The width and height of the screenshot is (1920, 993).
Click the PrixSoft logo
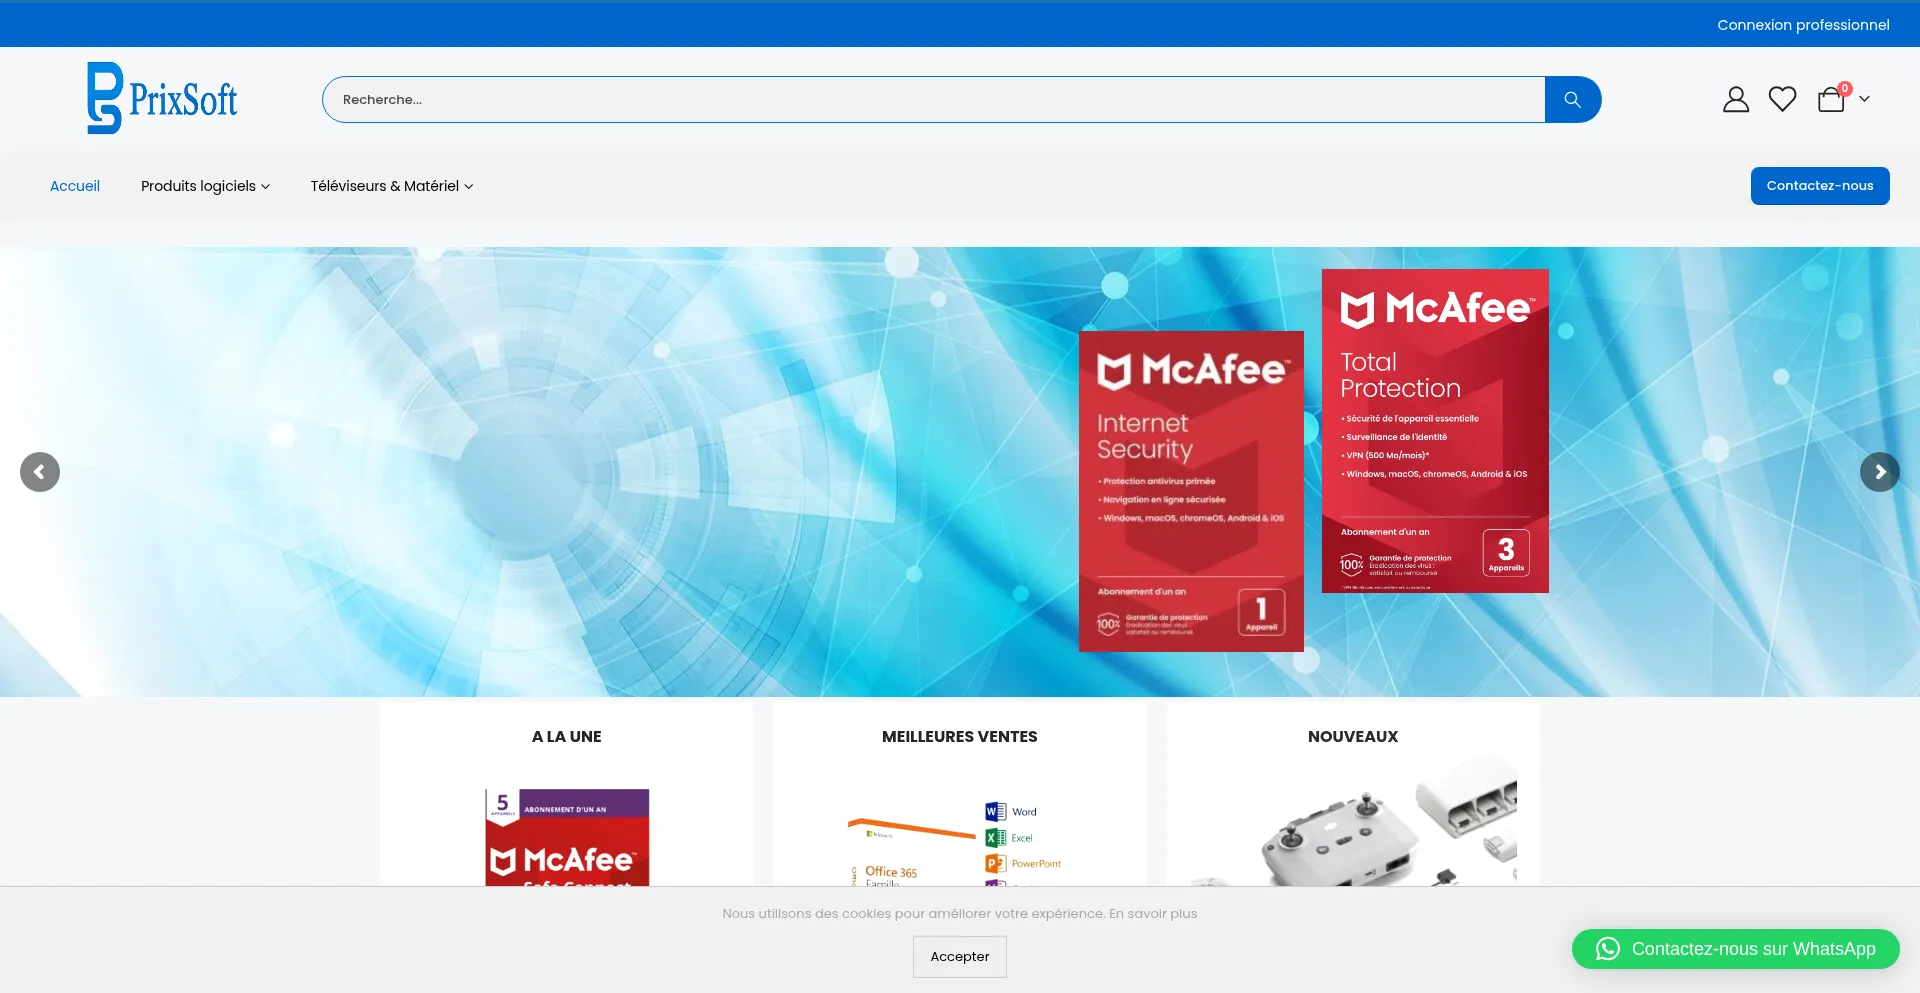162,98
